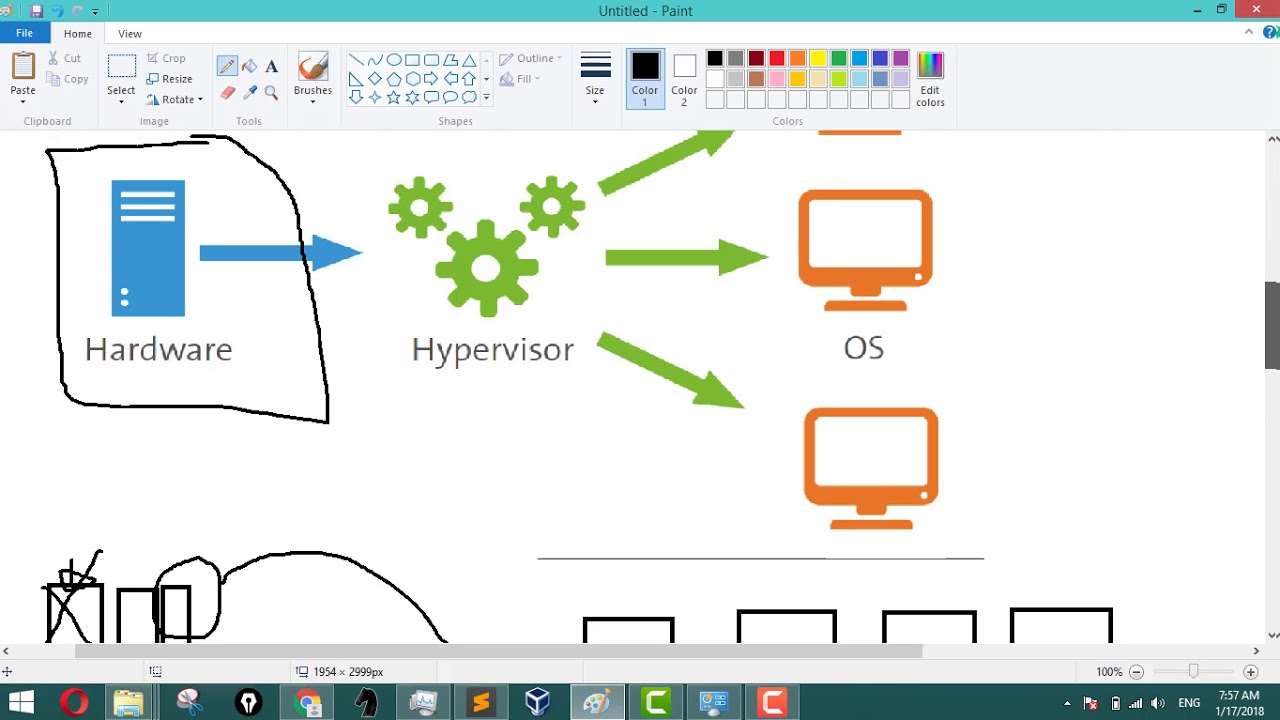Open Google Chrome from the taskbar

click(307, 703)
